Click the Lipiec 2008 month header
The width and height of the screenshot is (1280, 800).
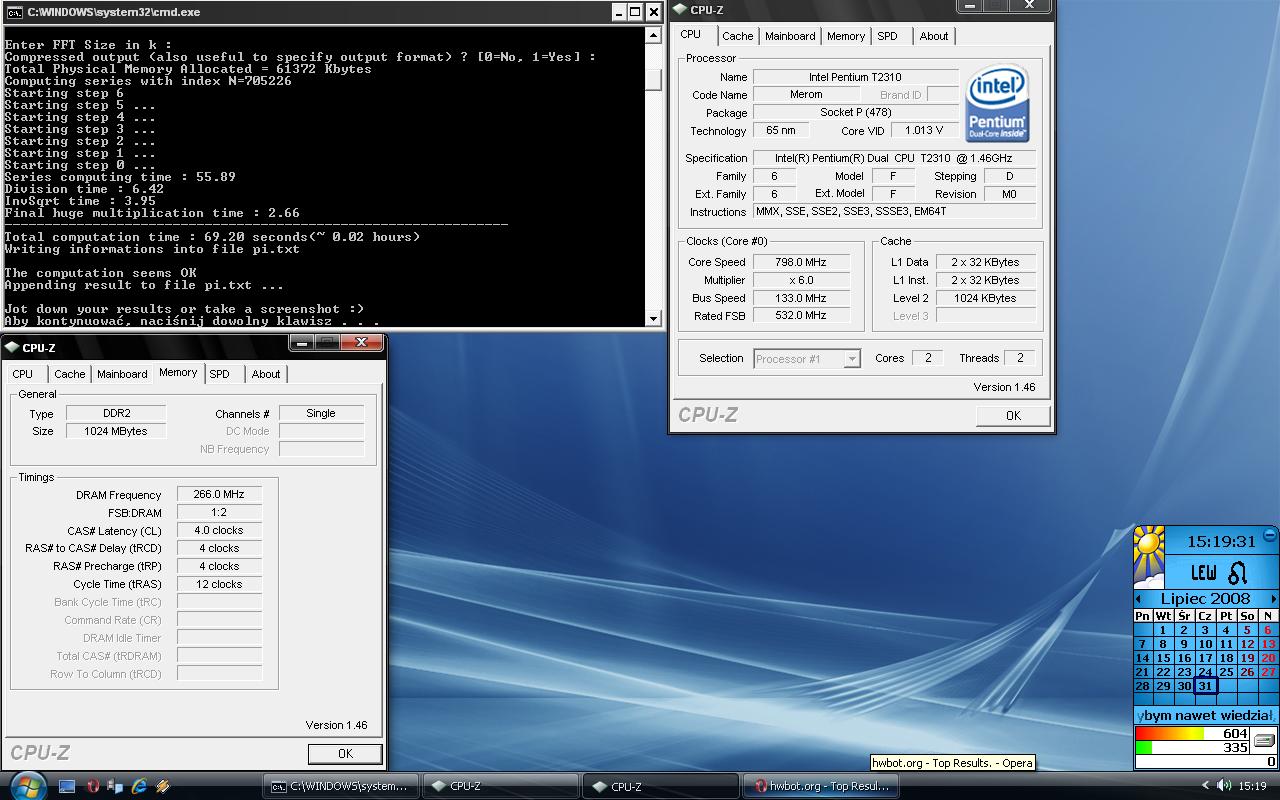click(x=1205, y=599)
